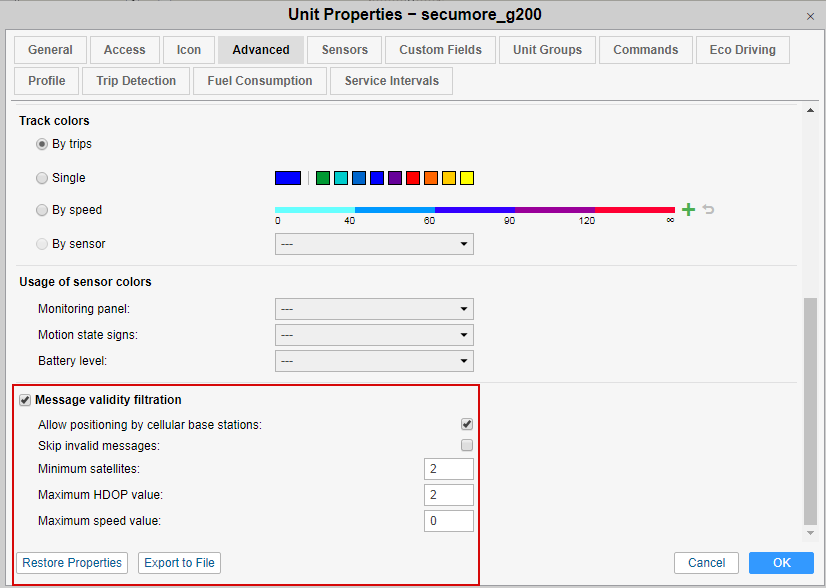826x588 pixels.
Task: Choose the red track color swatch
Action: click(x=413, y=178)
